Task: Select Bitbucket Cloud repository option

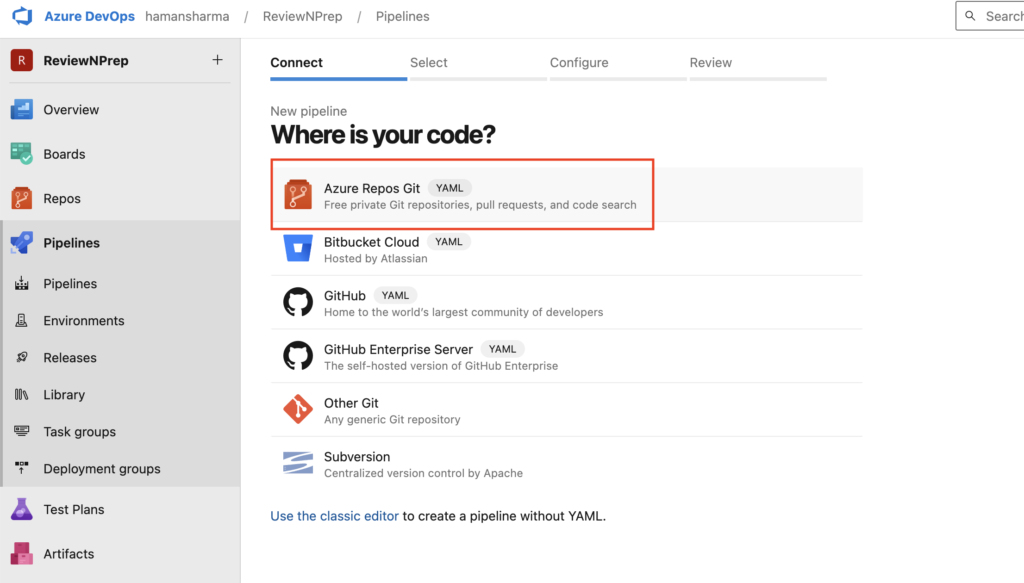Action: pyautogui.click(x=567, y=249)
